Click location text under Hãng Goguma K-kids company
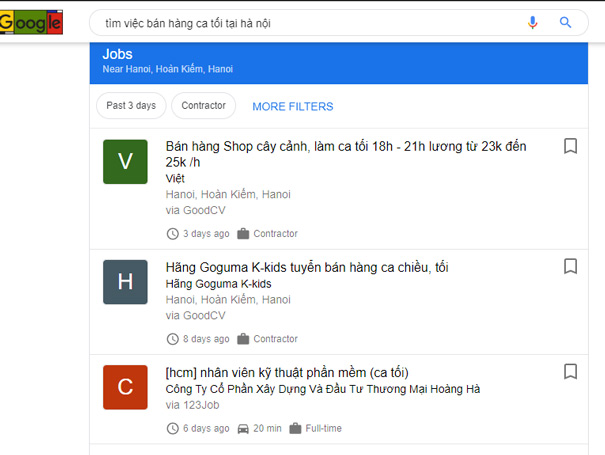The image size is (605, 455). [x=228, y=300]
